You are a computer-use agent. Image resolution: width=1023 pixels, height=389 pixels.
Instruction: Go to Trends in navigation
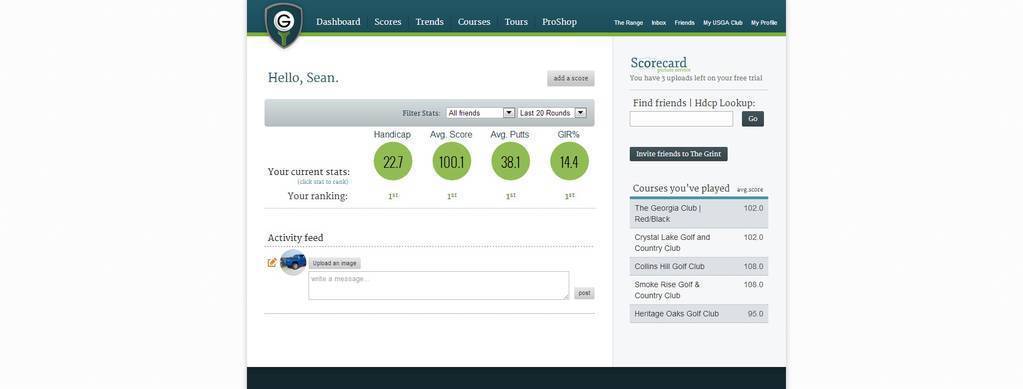(429, 22)
